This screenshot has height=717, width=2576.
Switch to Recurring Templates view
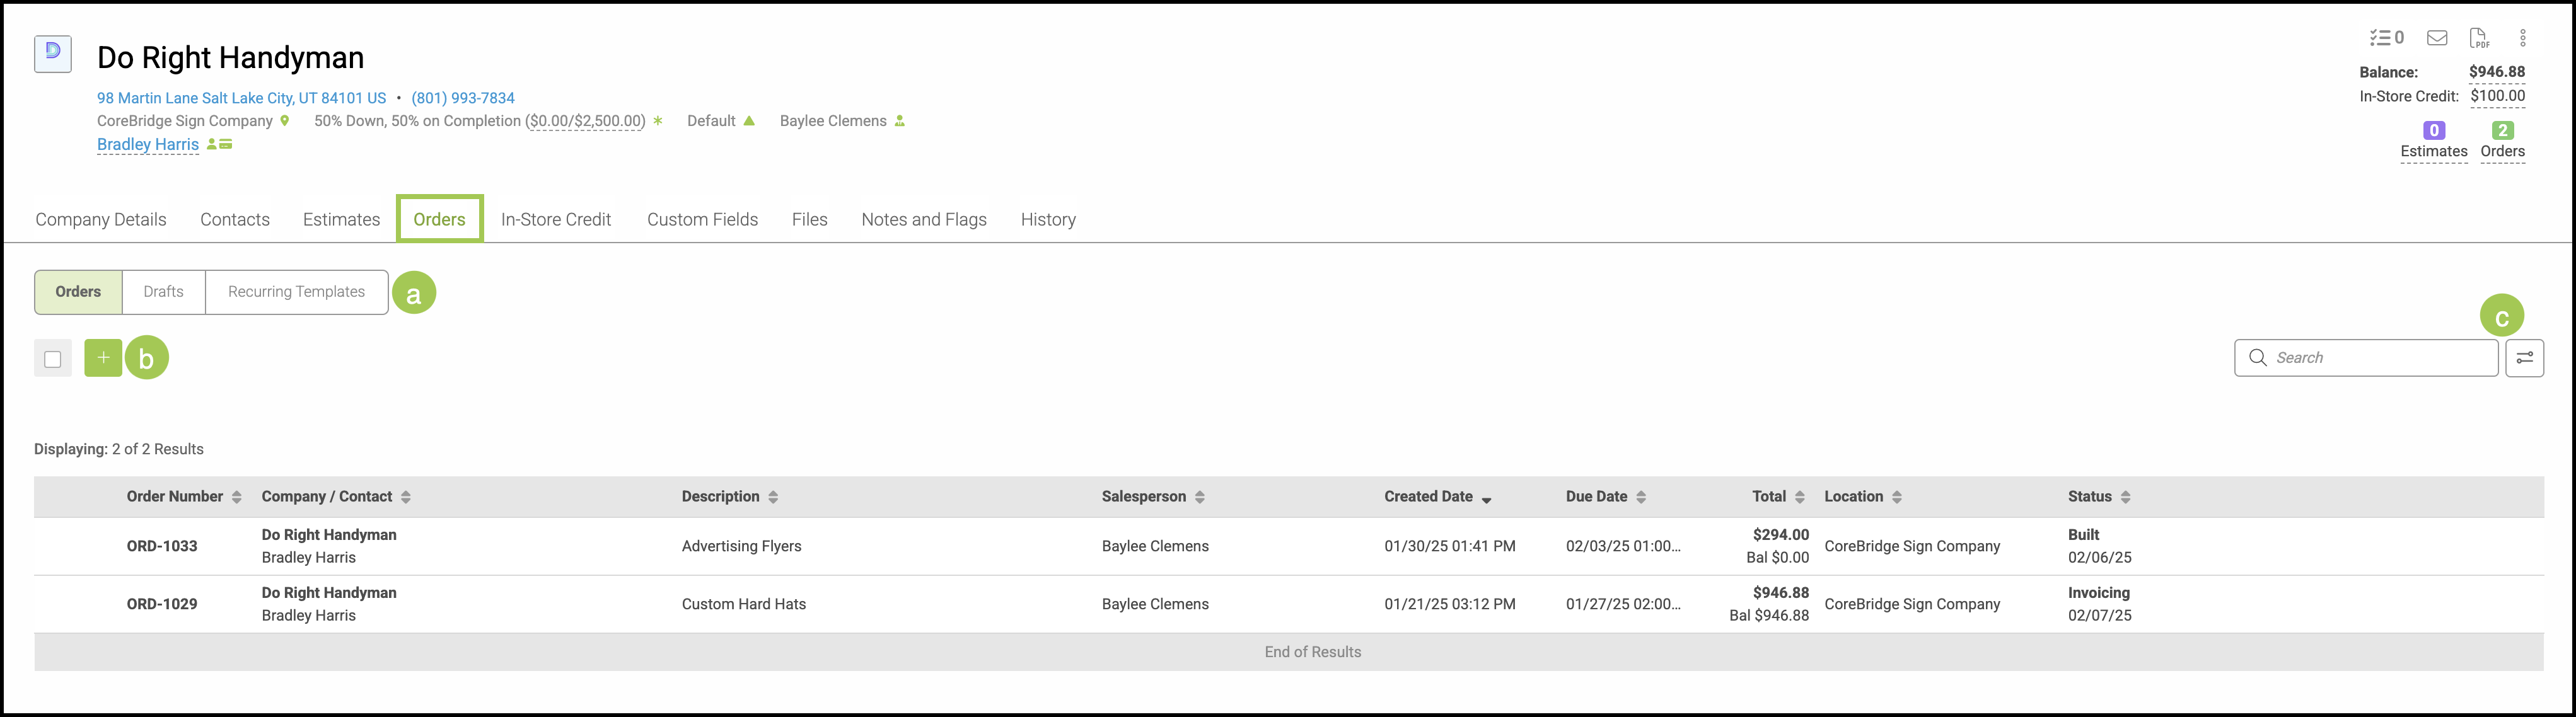tap(296, 292)
